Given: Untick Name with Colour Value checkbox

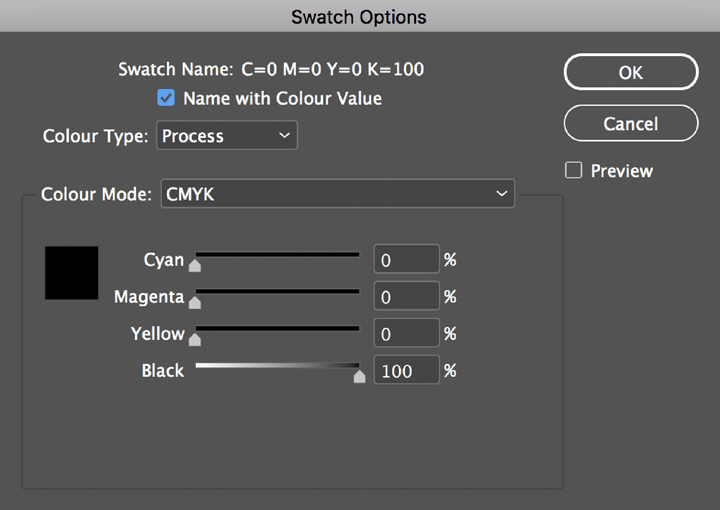Looking at the screenshot, I should [166, 98].
